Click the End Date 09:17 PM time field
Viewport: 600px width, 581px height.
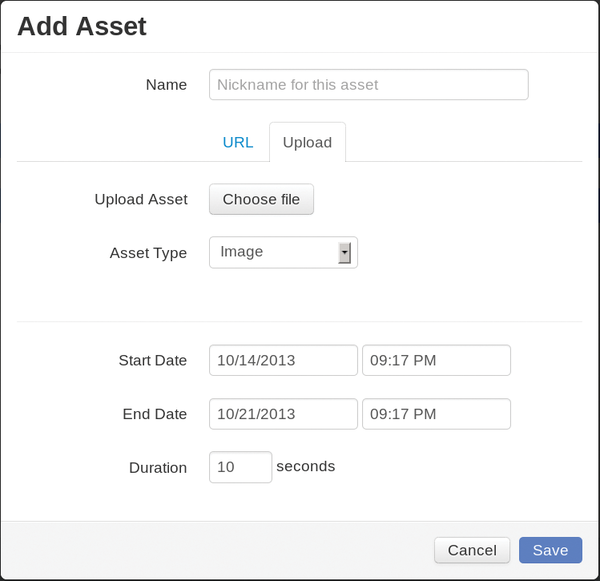point(436,414)
